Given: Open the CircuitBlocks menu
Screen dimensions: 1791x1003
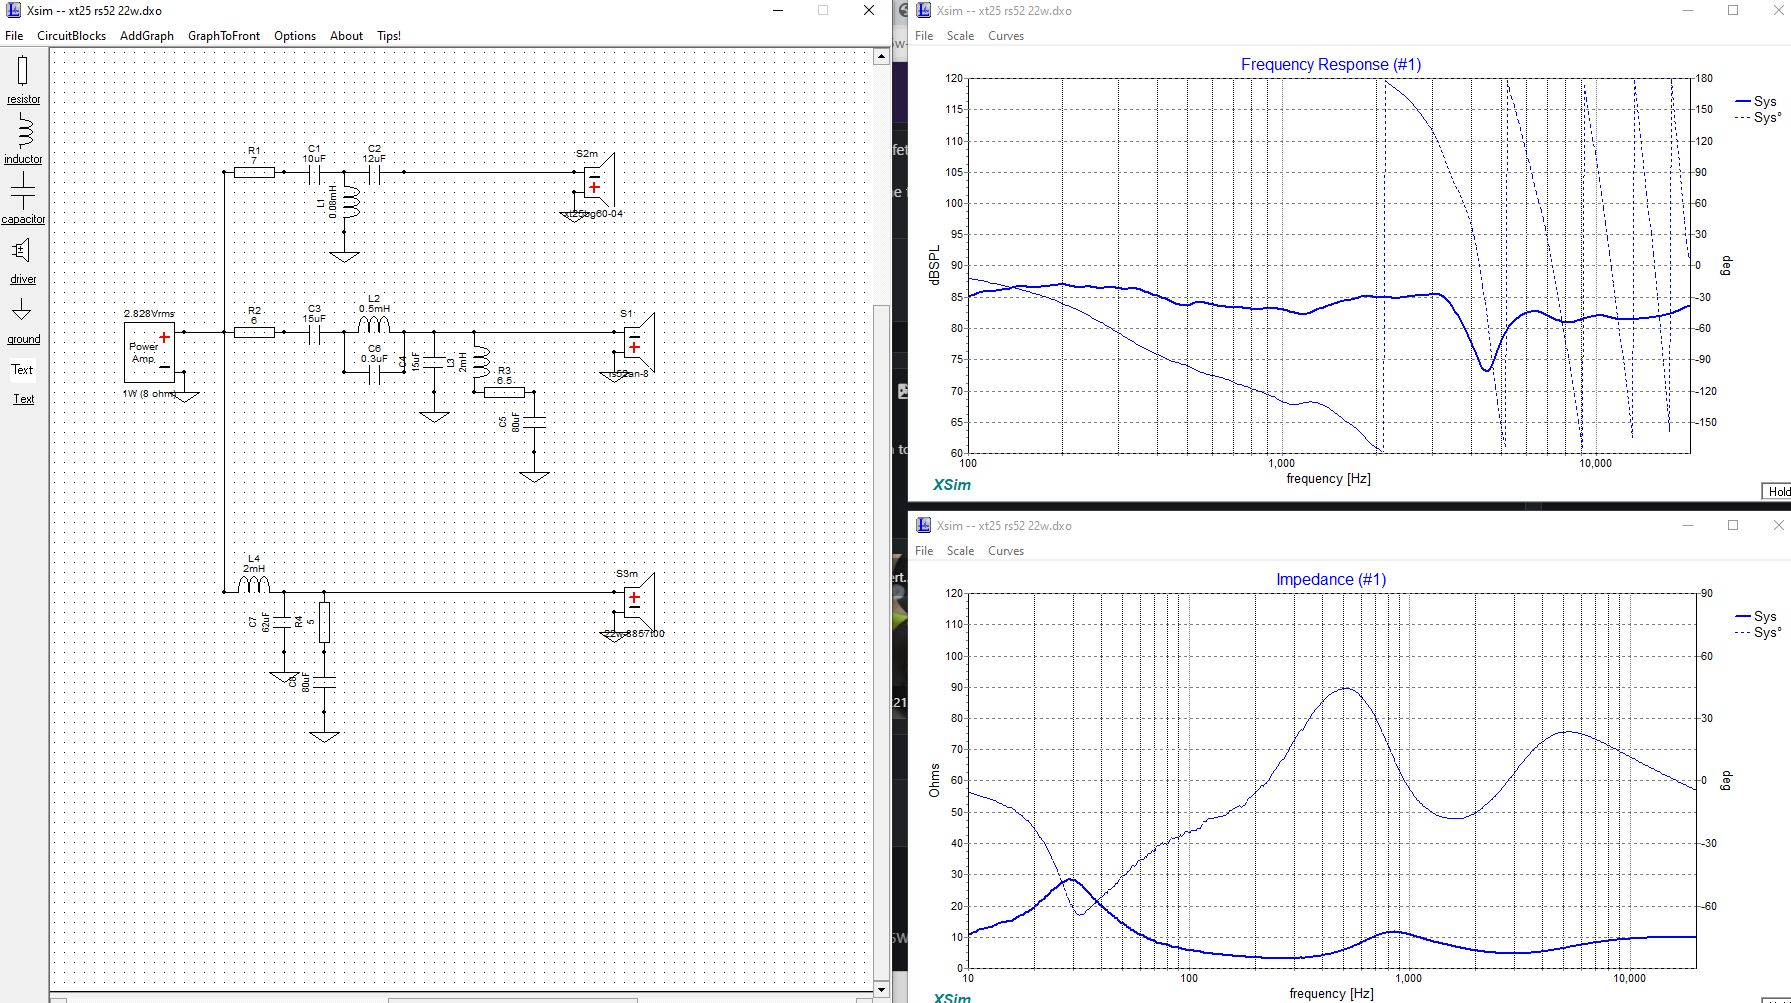Looking at the screenshot, I should pos(71,36).
